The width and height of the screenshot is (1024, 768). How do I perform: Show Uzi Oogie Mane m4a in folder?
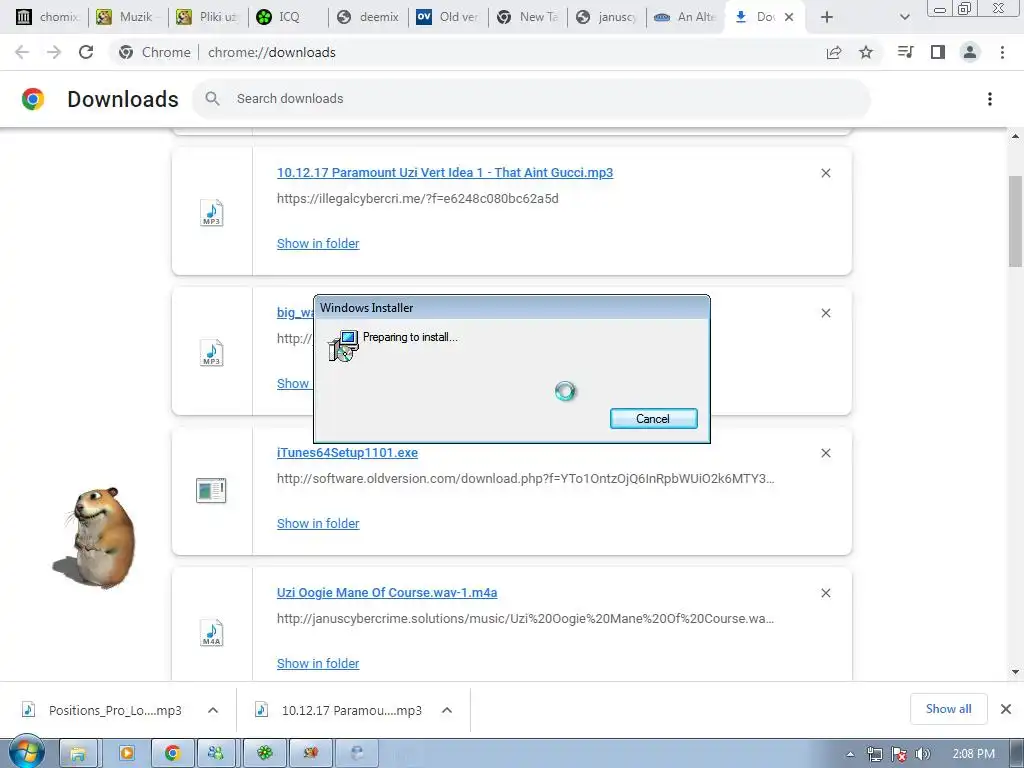(318, 664)
